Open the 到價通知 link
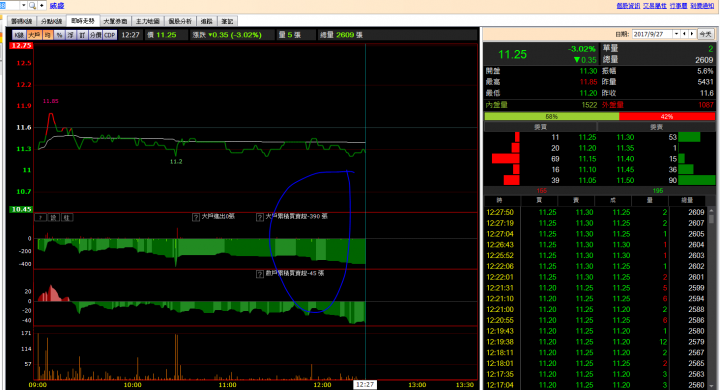 [x=702, y=6]
